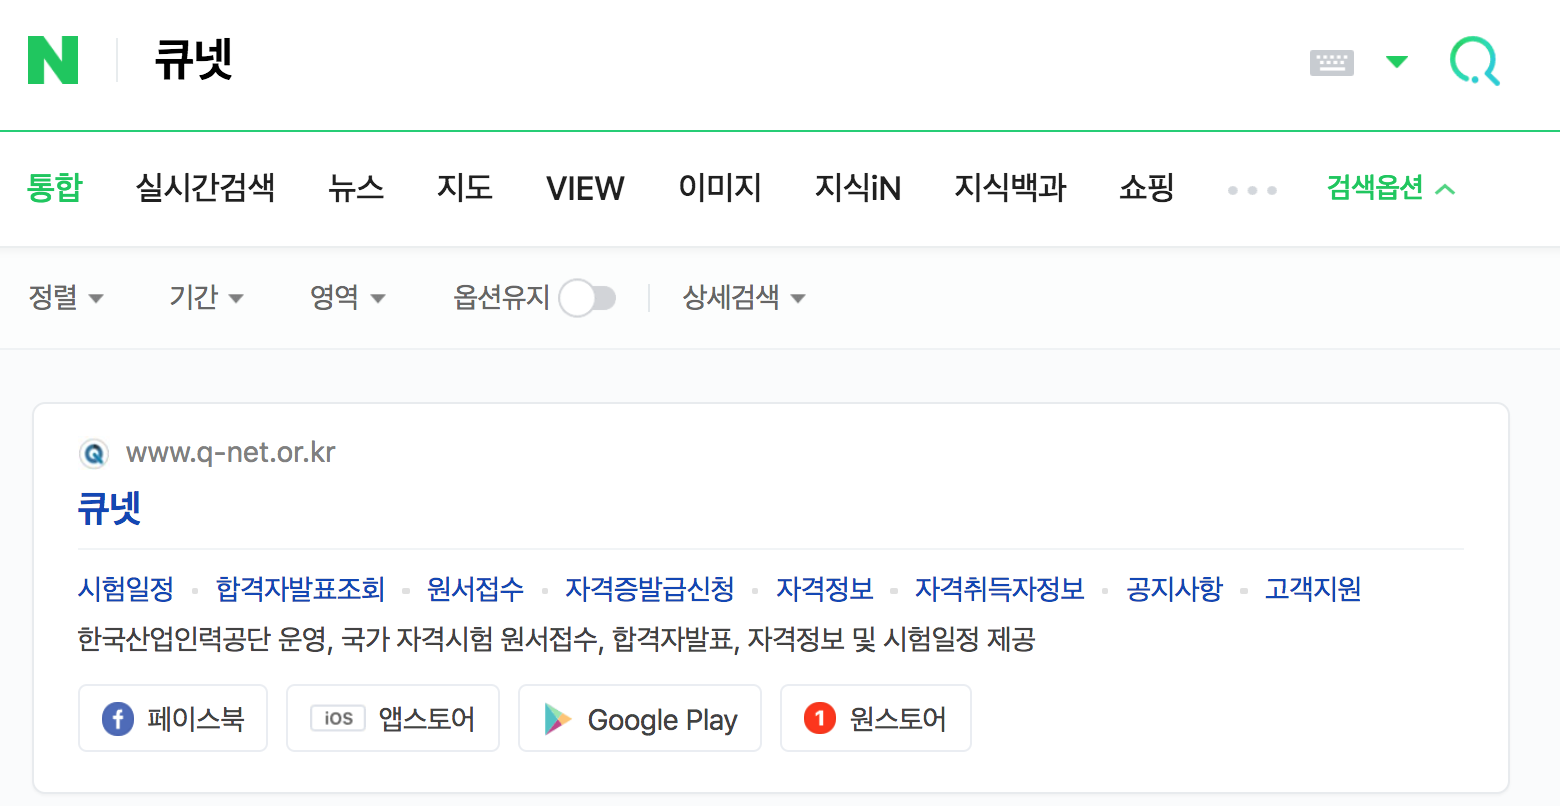Click the green search magnifier icon
This screenshot has height=806, width=1560.
click(x=1475, y=62)
